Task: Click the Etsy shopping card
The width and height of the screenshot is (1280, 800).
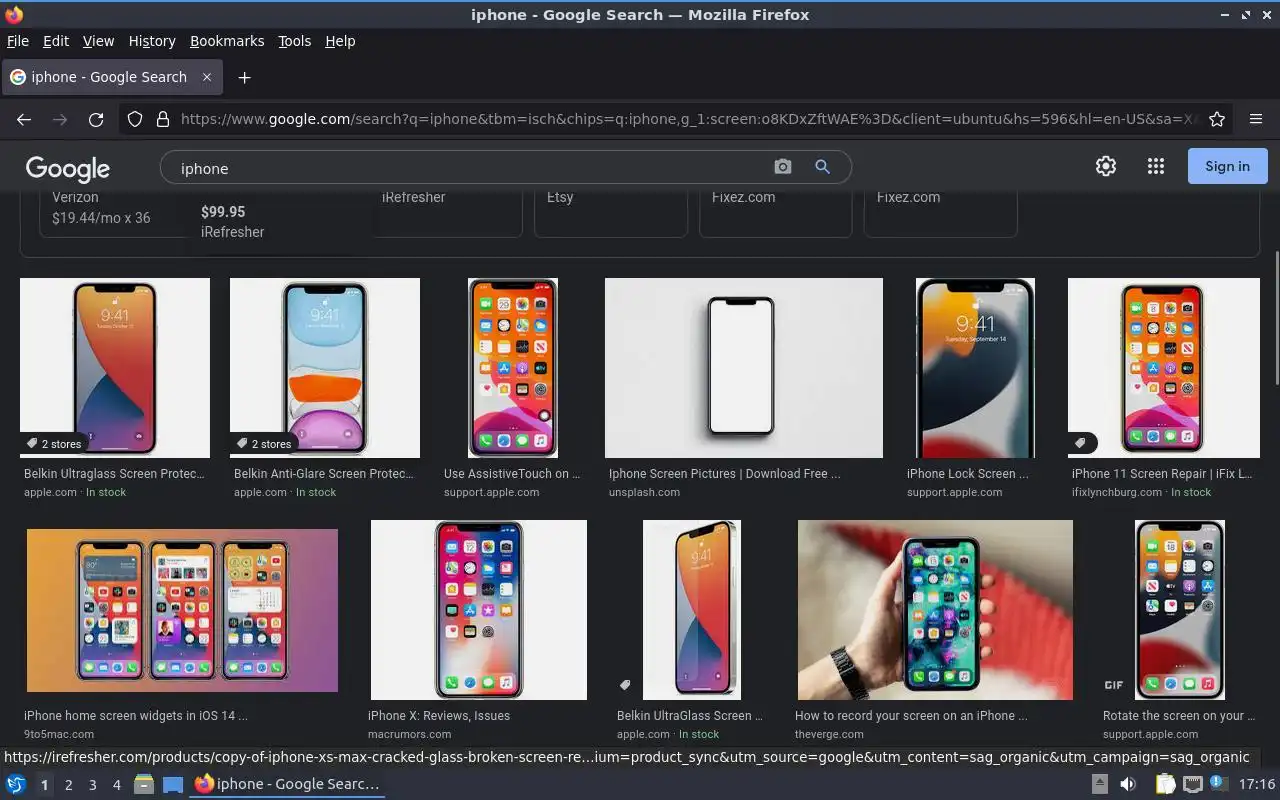Action: (611, 216)
